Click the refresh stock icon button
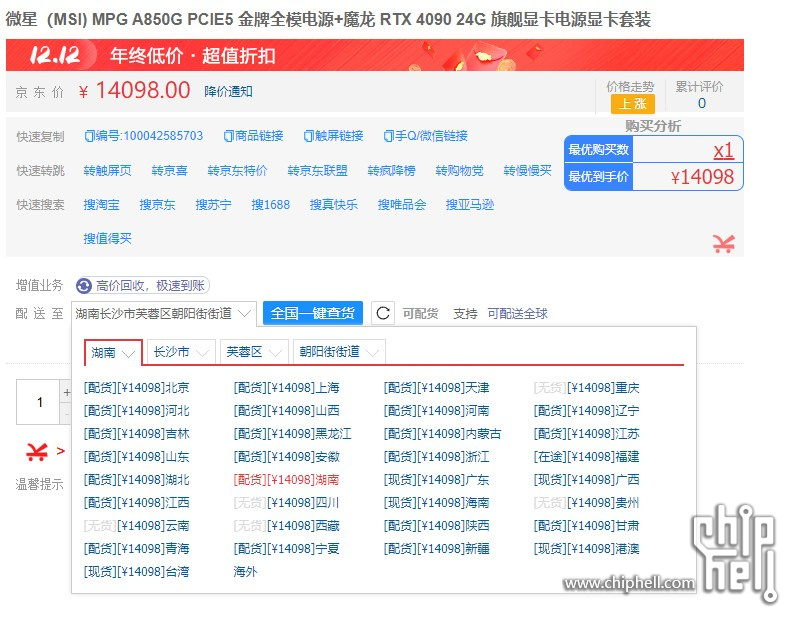This screenshot has height=618, width=791. (x=382, y=313)
